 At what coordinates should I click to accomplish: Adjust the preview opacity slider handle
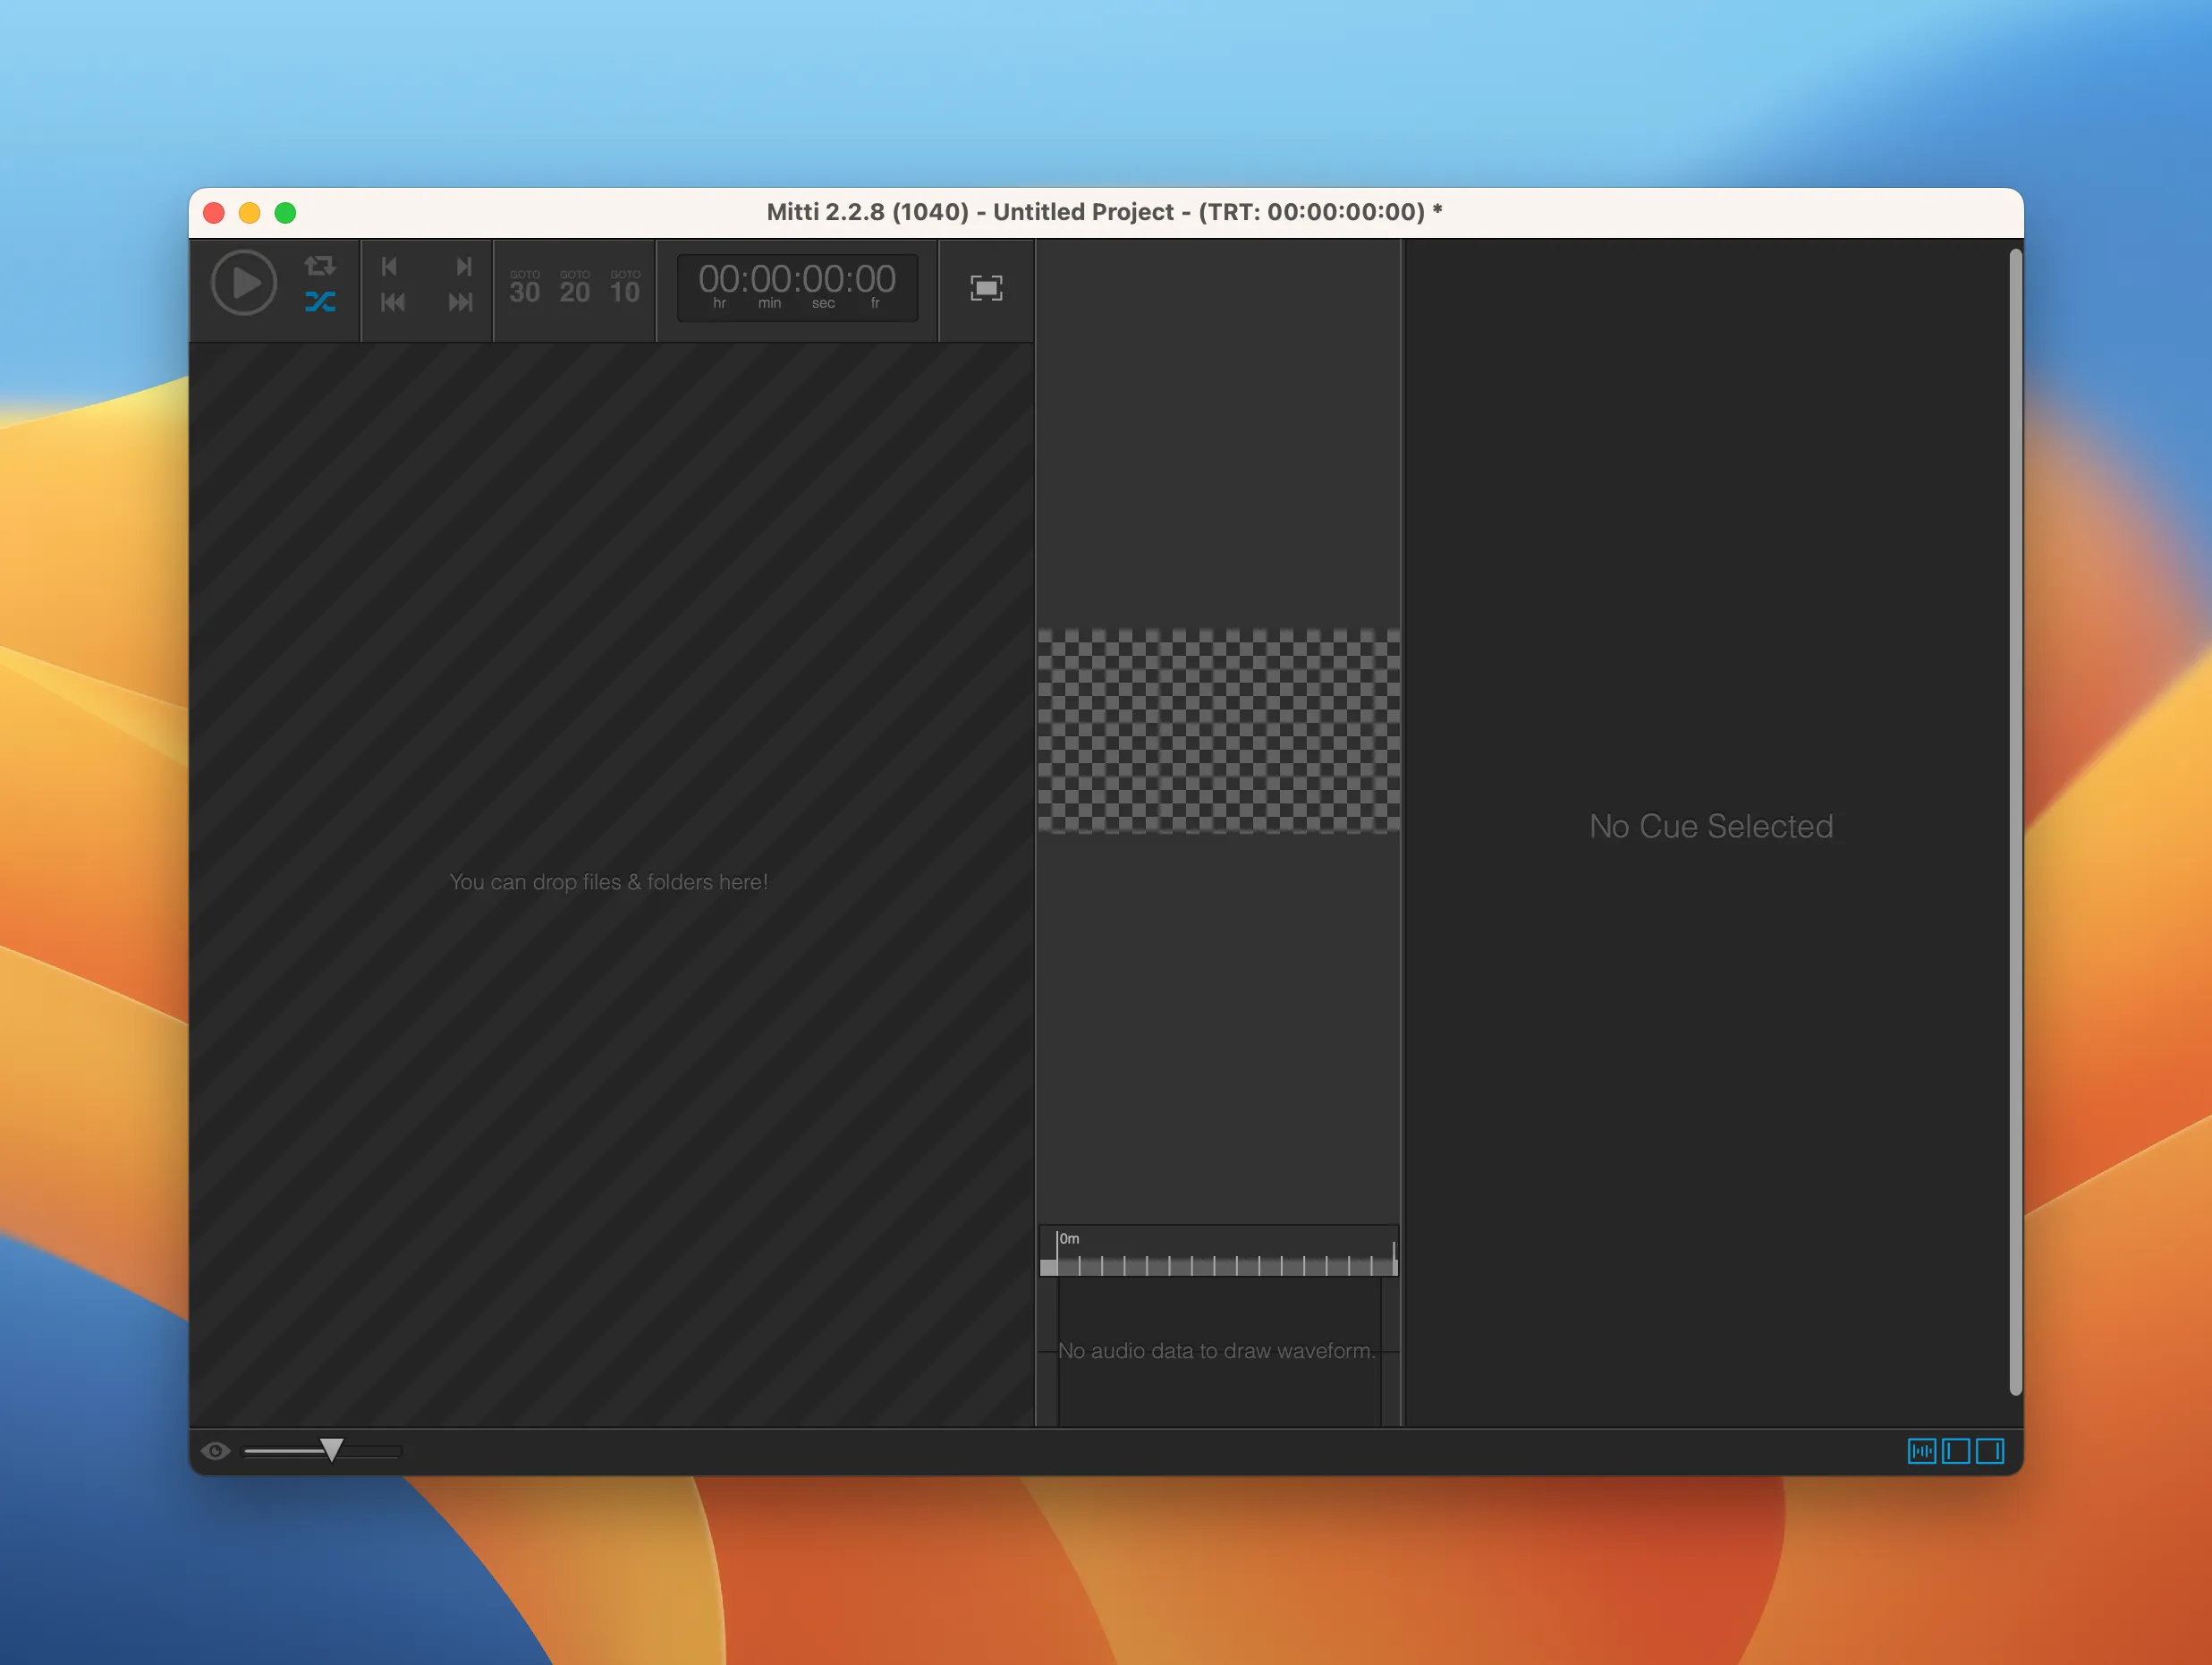point(332,1450)
